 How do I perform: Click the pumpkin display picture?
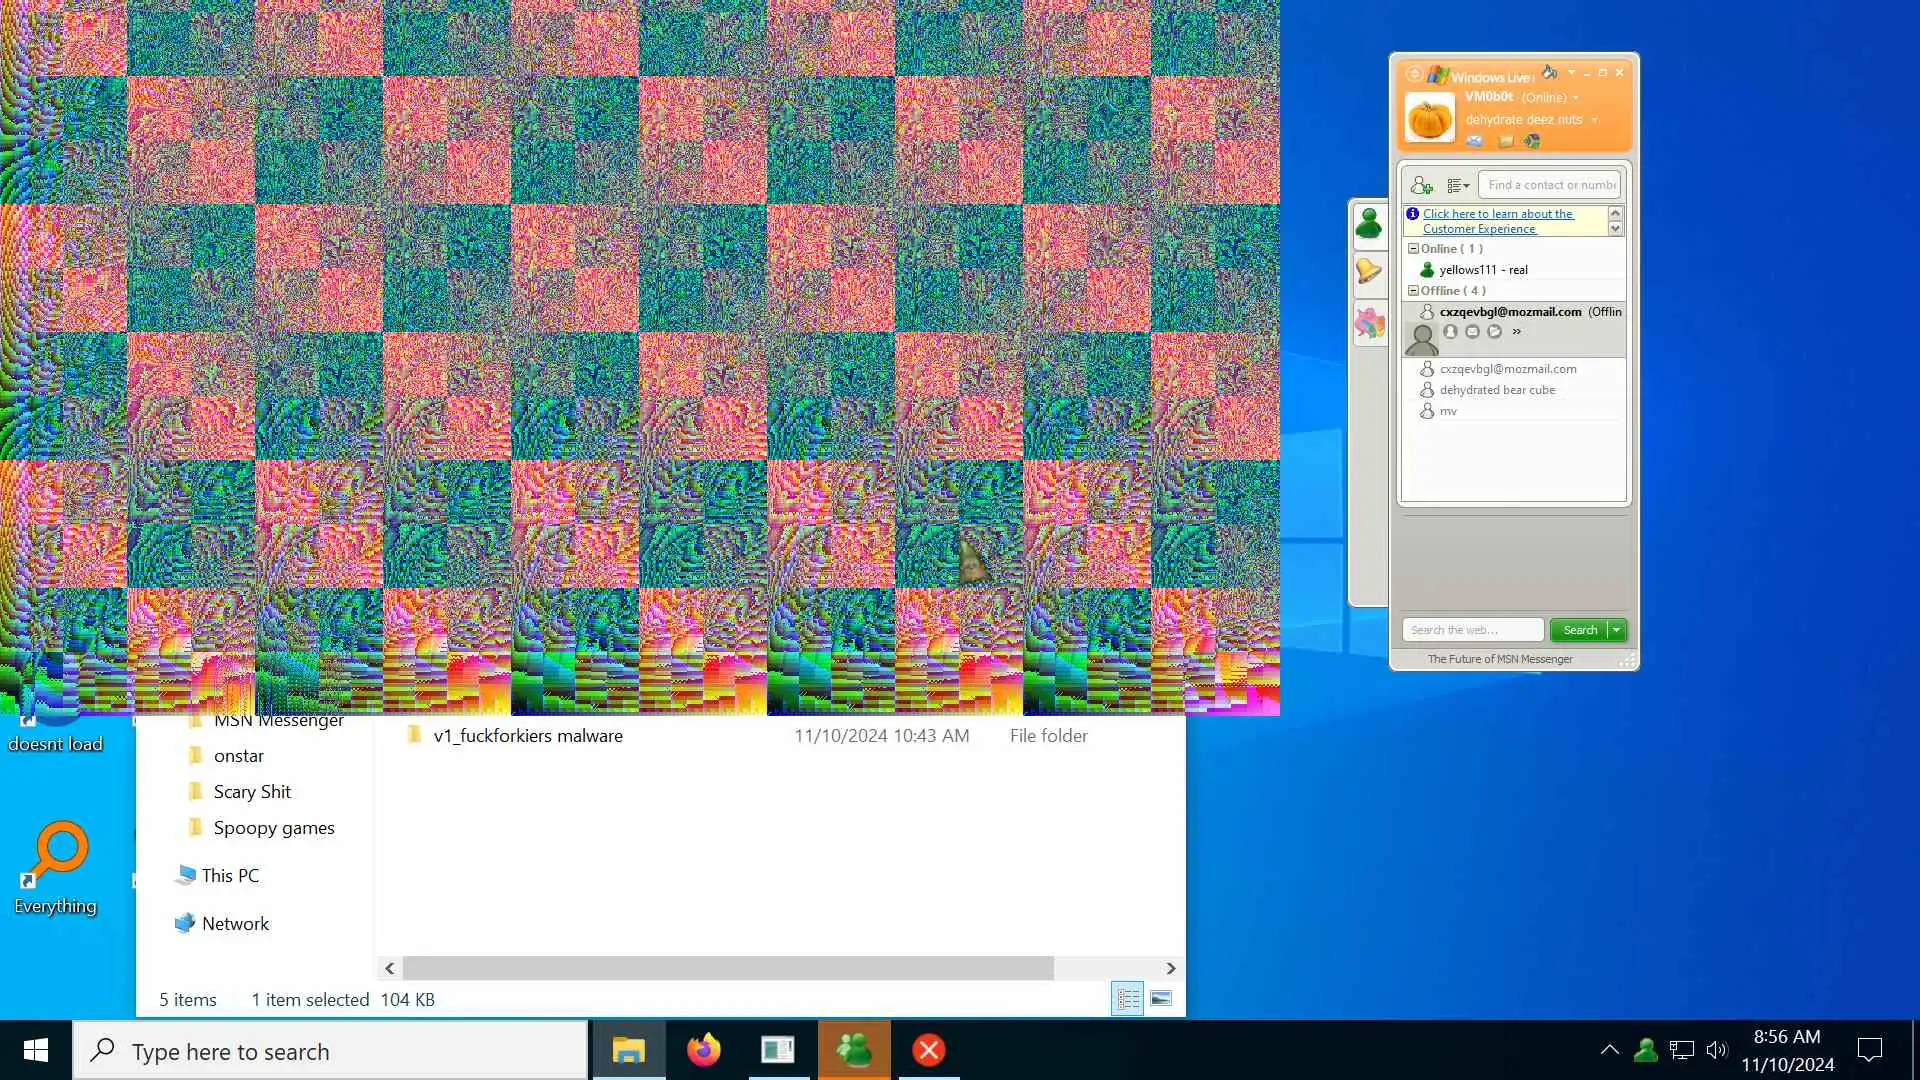pos(1429,117)
